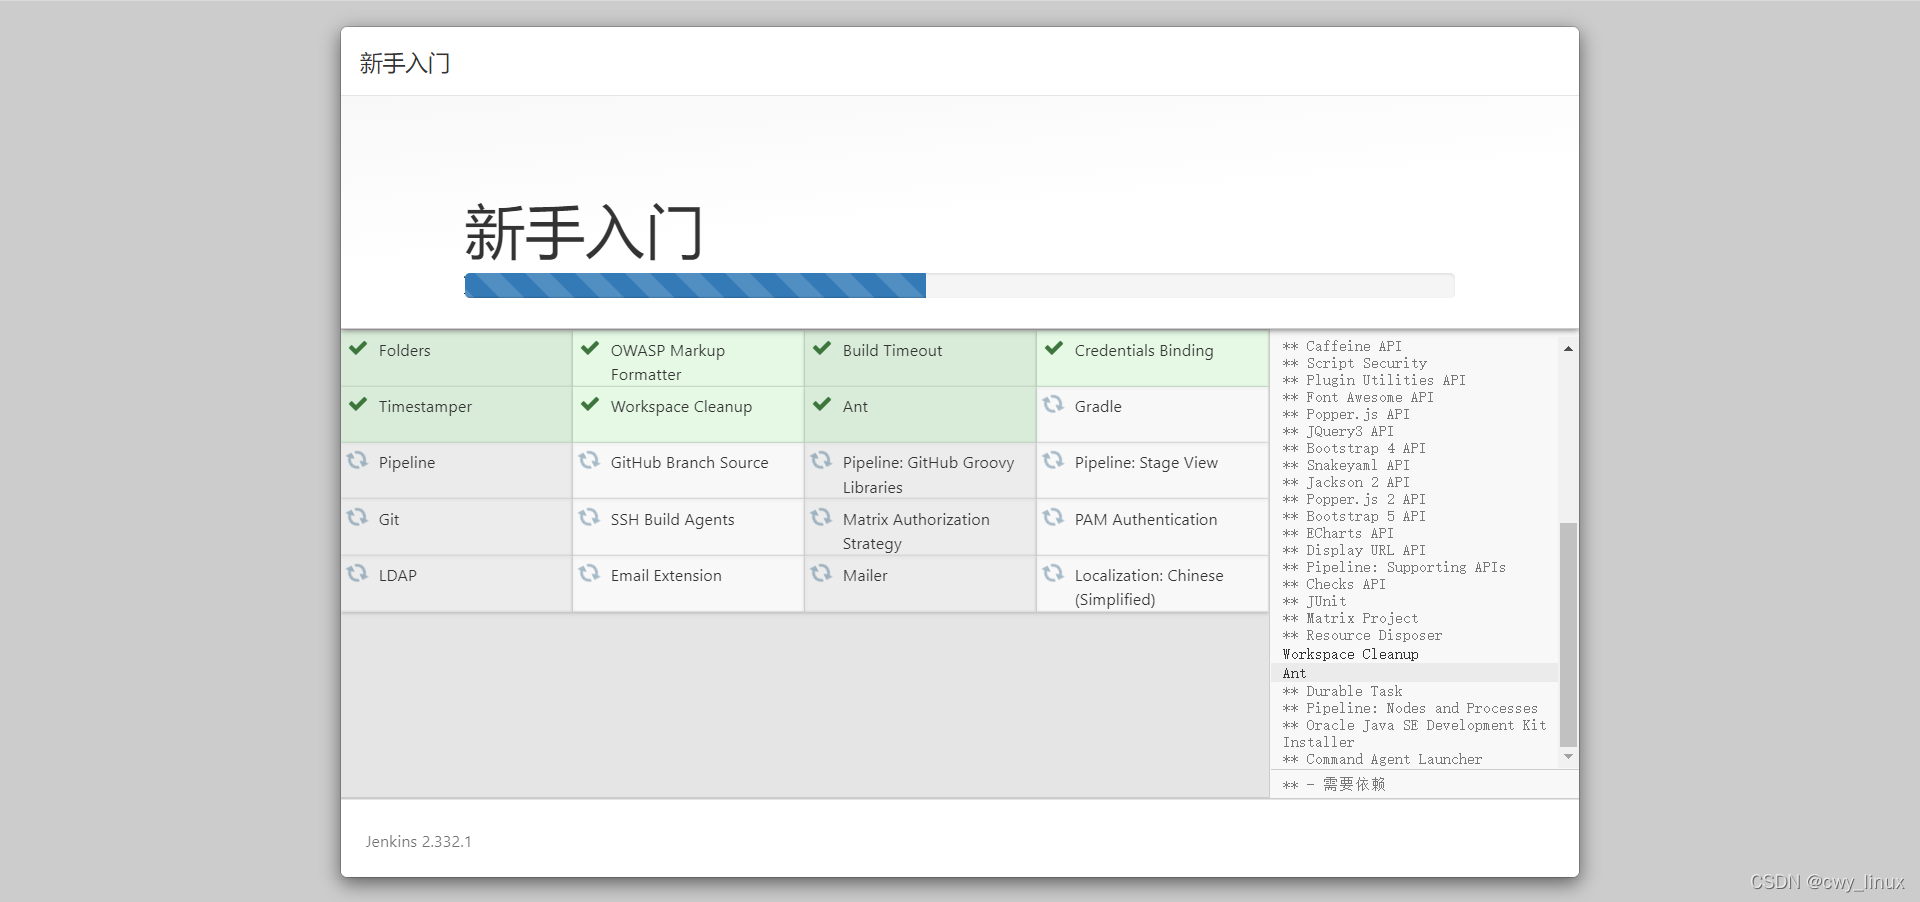The width and height of the screenshot is (1920, 902).
Task: Click the pending spinner icon for Gradle
Action: (x=1053, y=404)
